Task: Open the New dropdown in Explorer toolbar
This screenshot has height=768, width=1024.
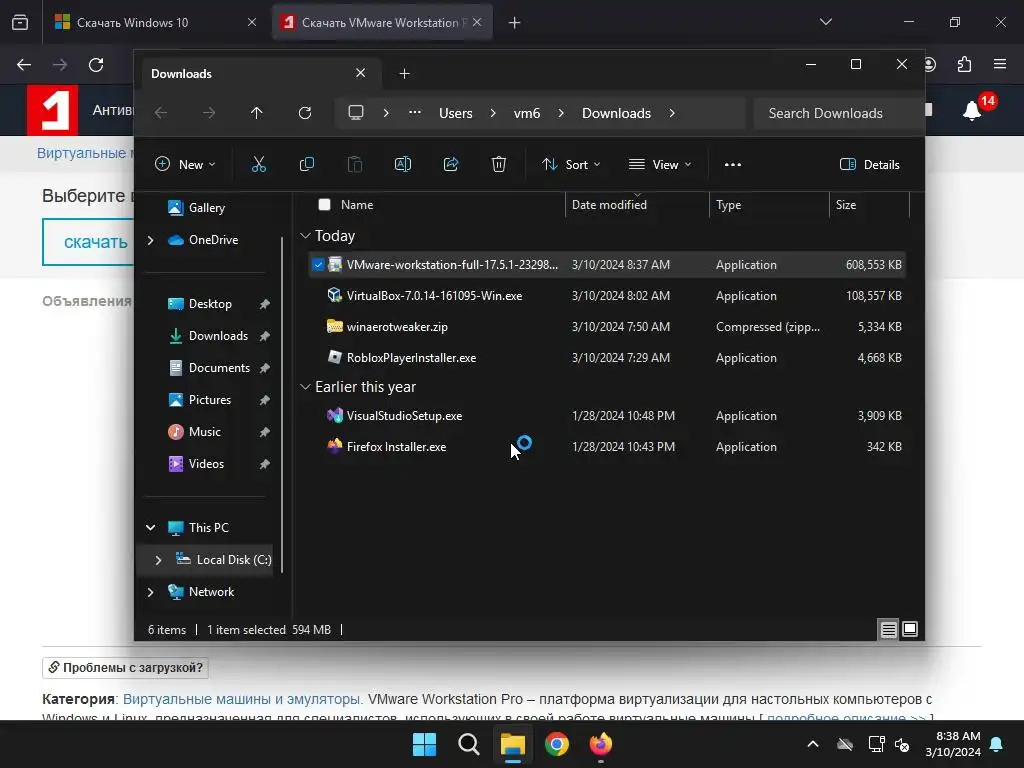Action: [185, 165]
